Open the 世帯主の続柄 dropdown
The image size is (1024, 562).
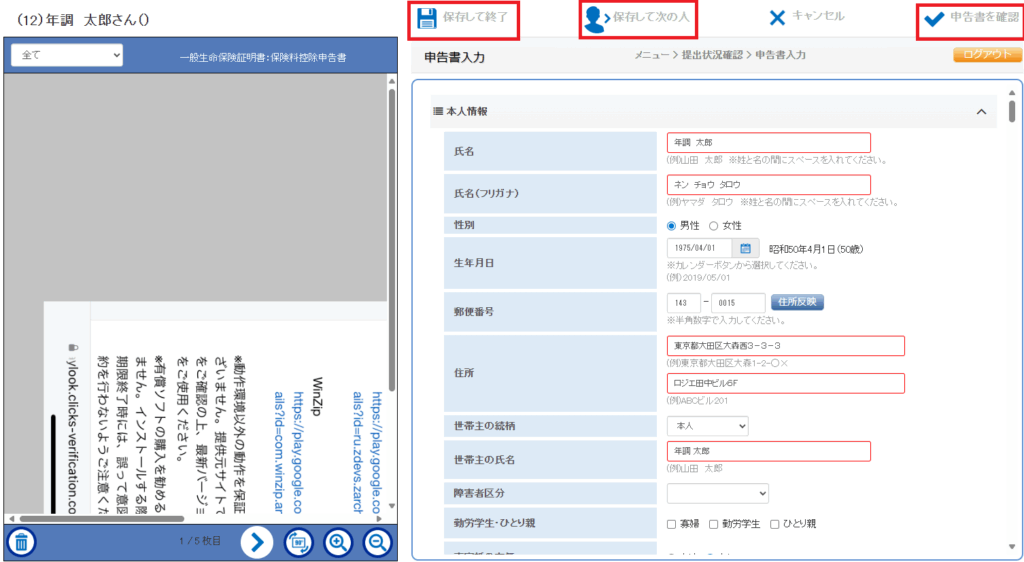(707, 426)
